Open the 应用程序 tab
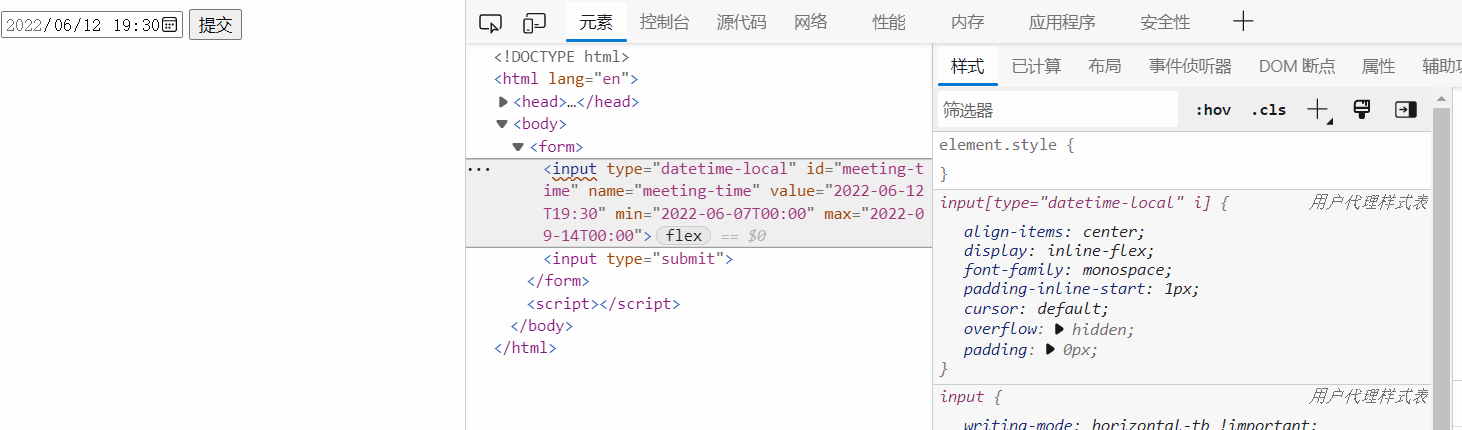The width and height of the screenshot is (1462, 430). [x=1062, y=22]
